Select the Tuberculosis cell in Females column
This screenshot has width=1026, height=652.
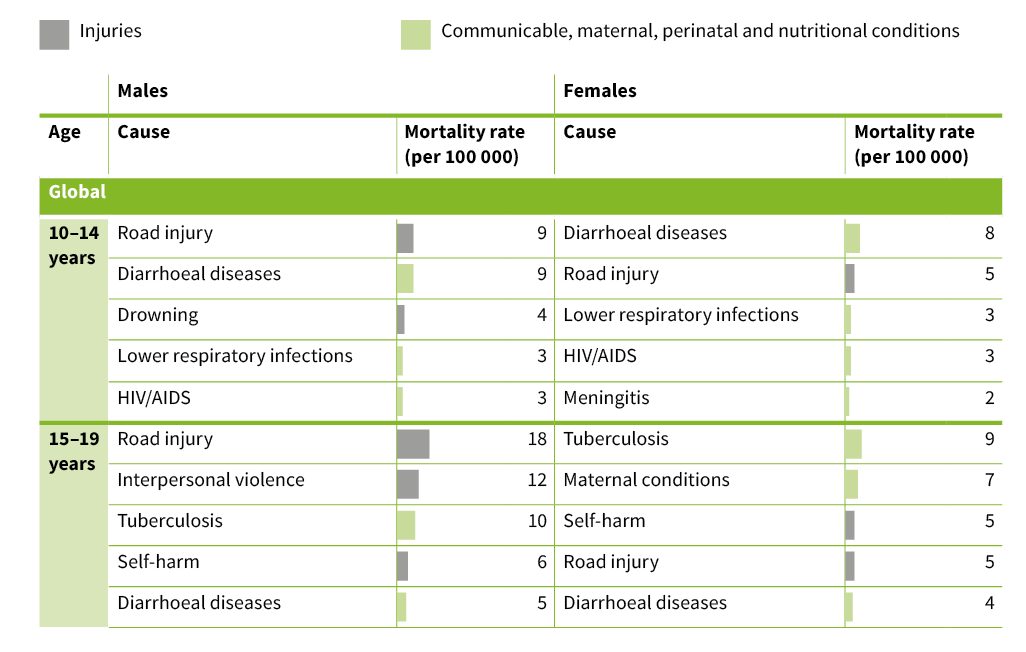pos(616,439)
